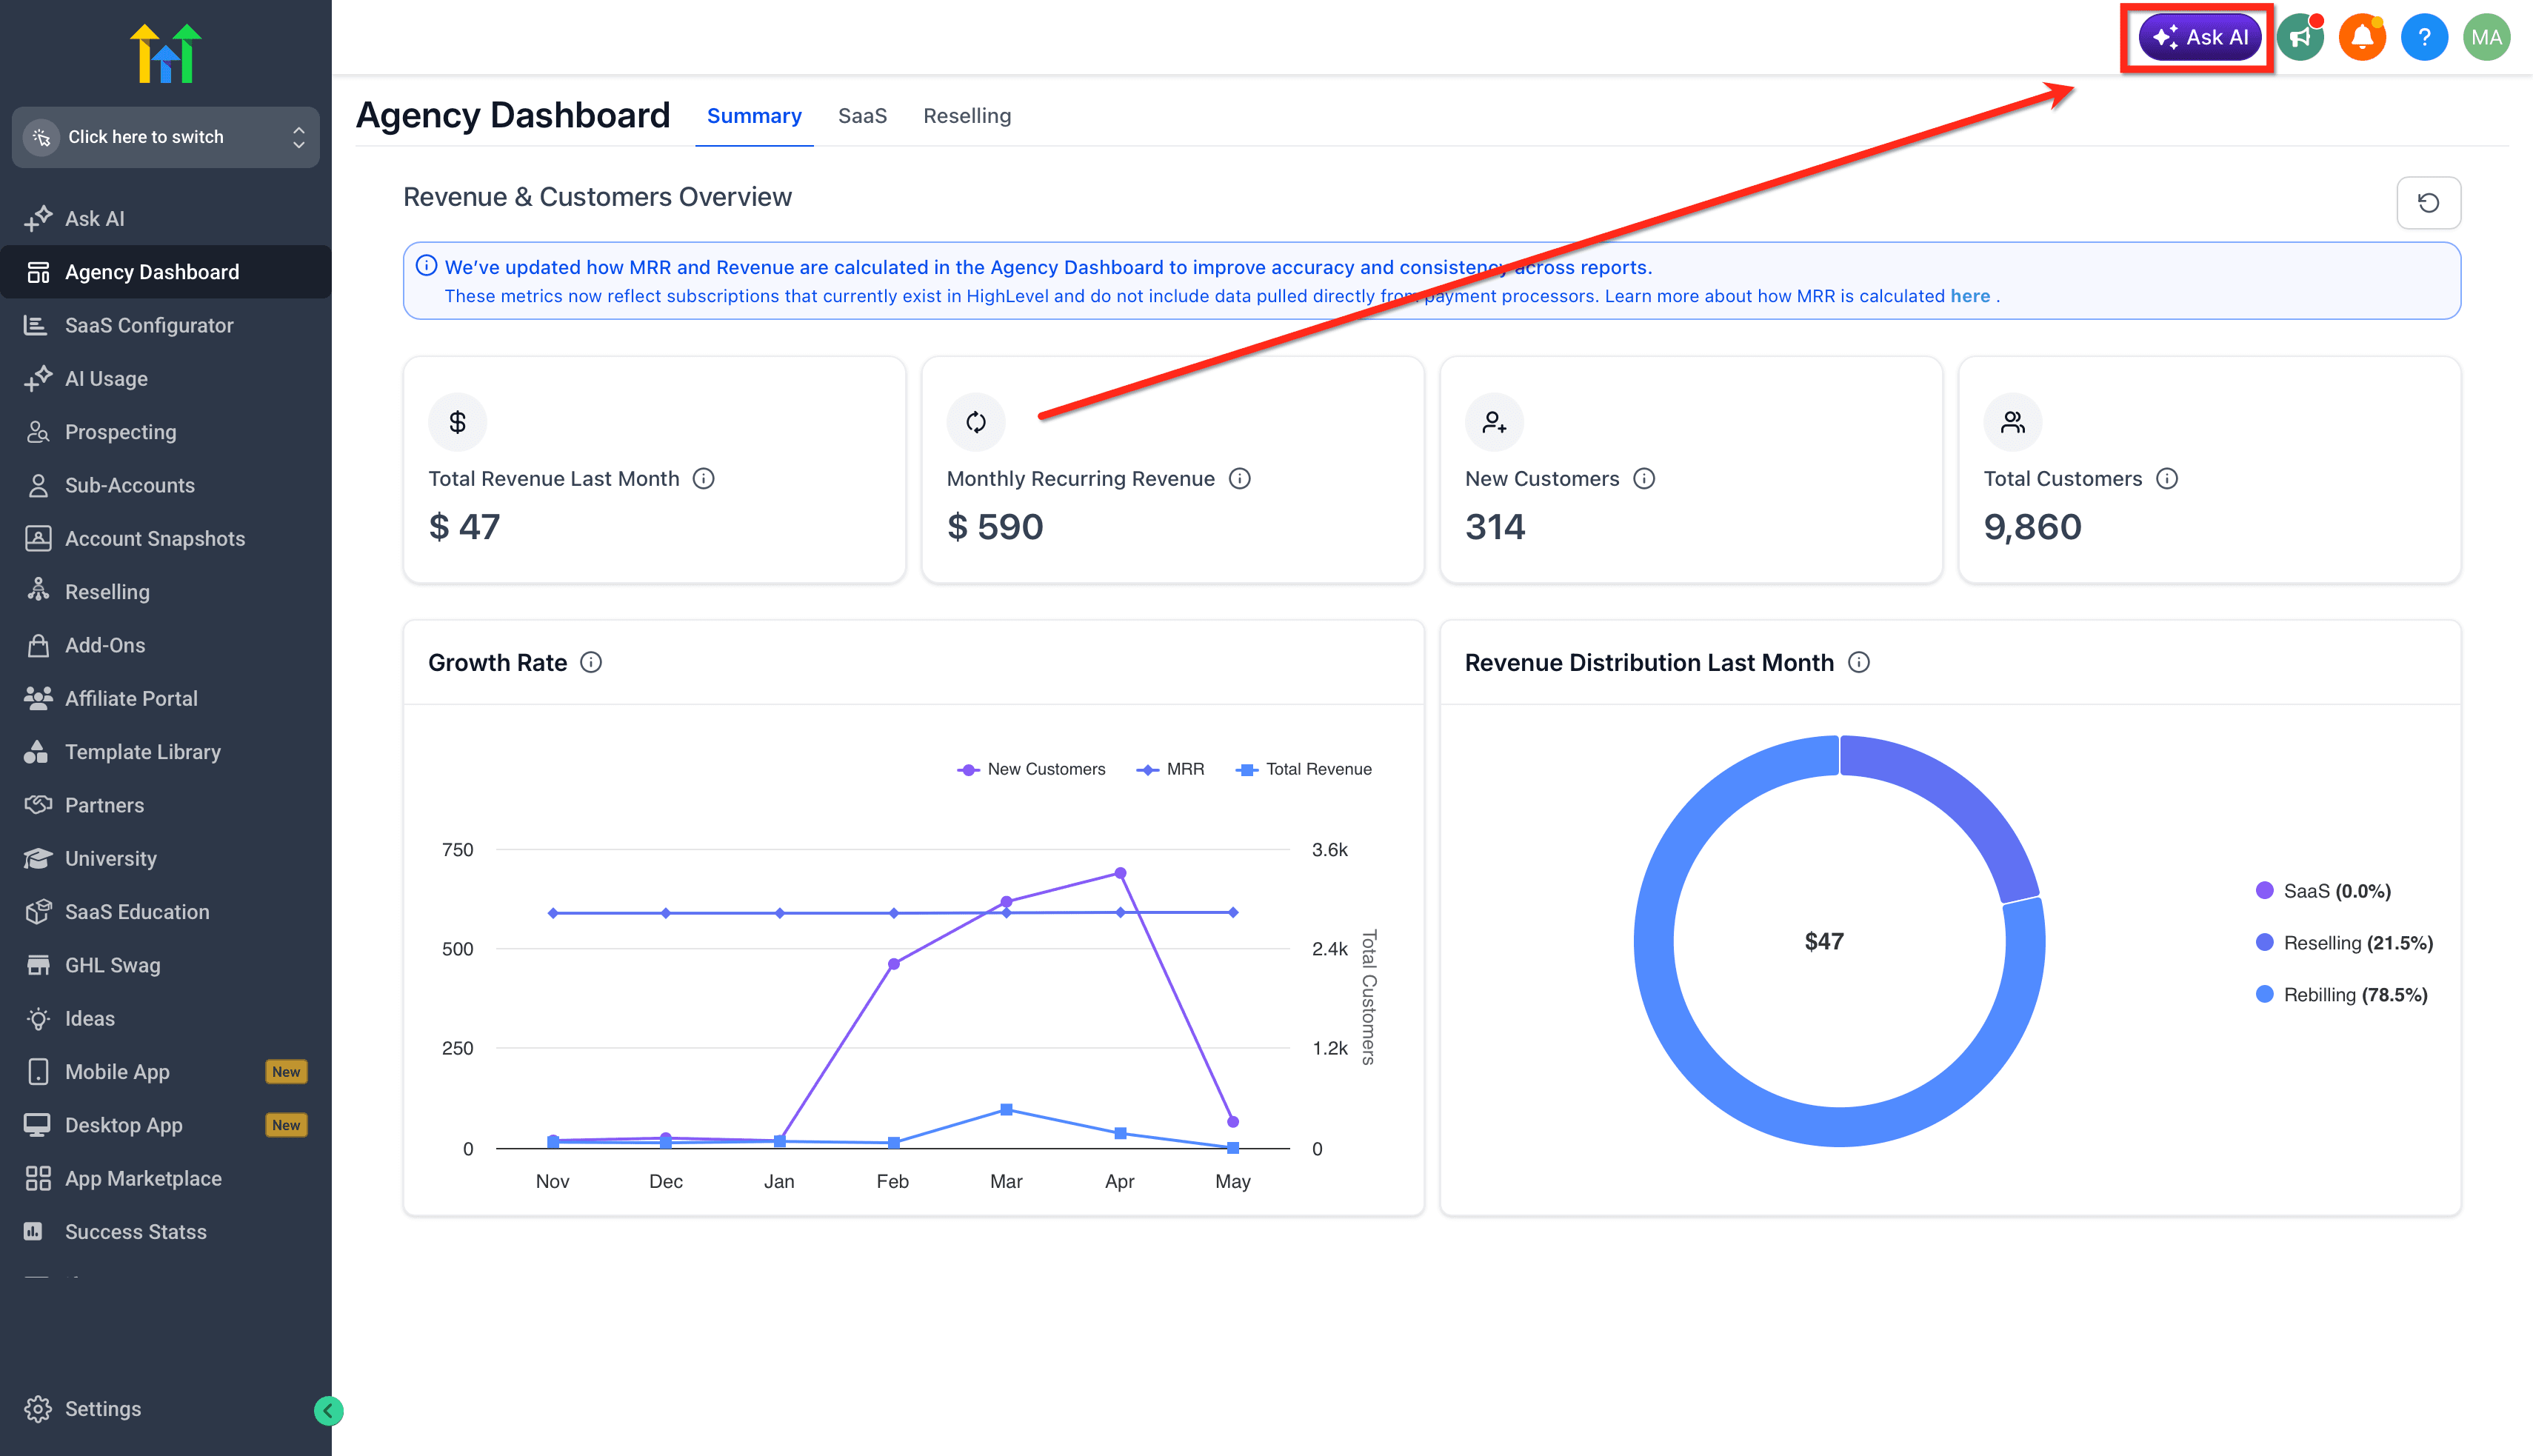The image size is (2533, 1456).
Task: Click the '$ 590' Monthly Recurring Revenue value
Action: [x=995, y=527]
